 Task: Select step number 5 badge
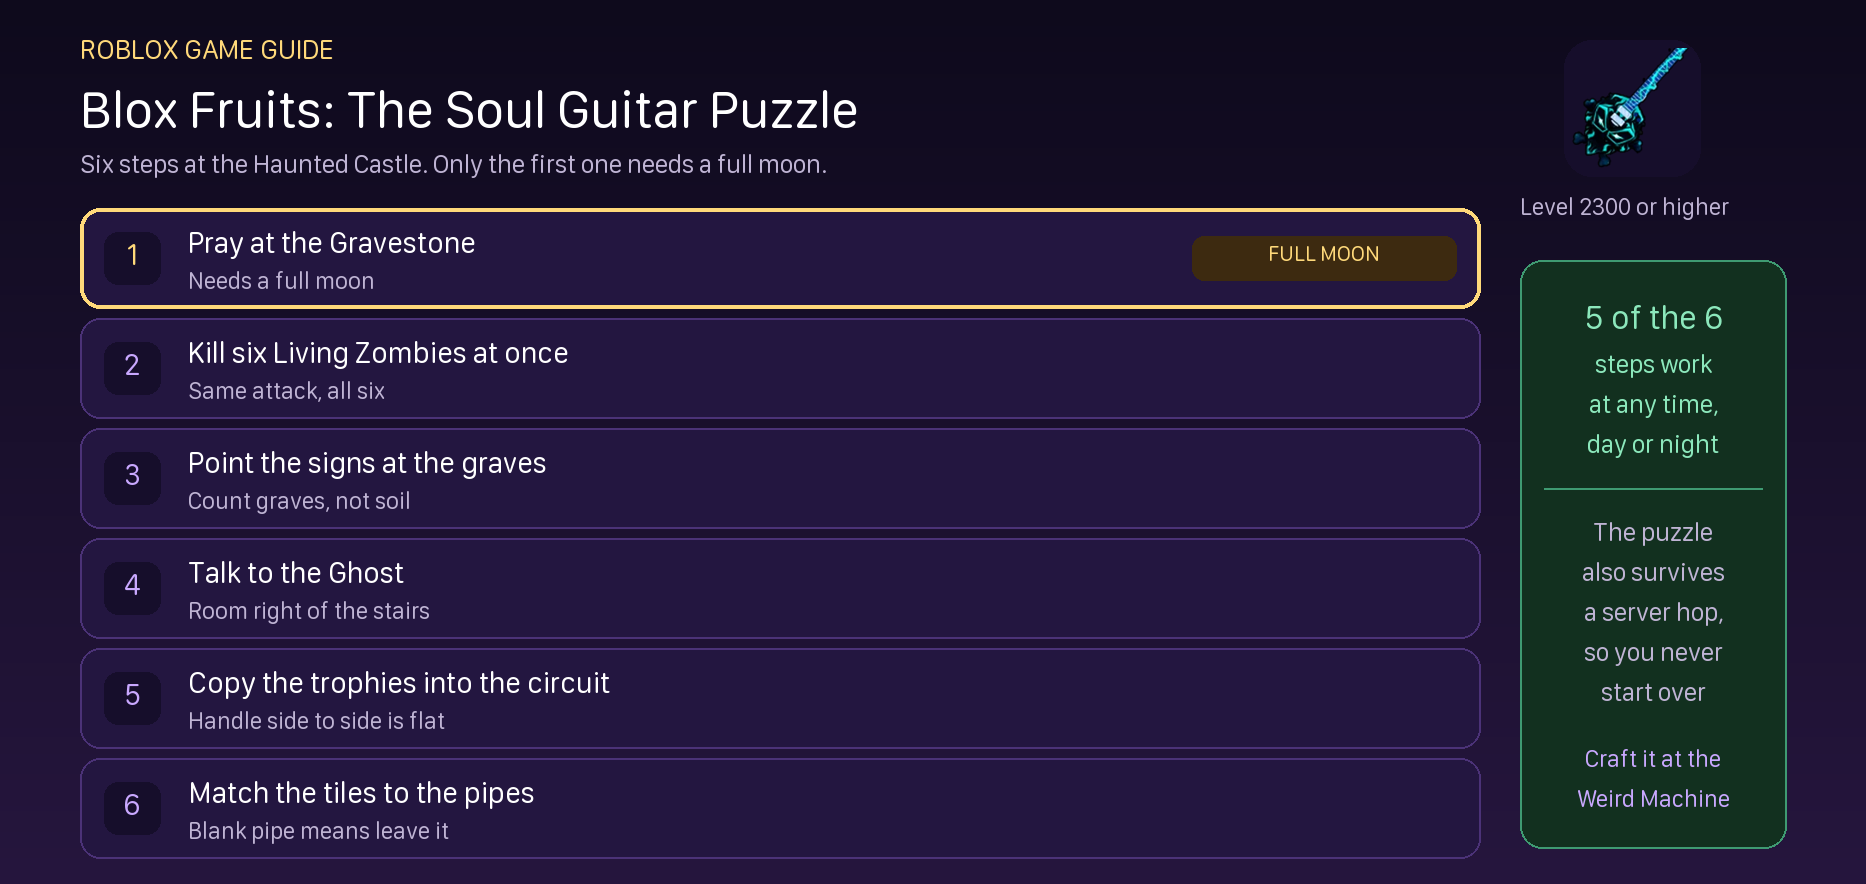132,696
